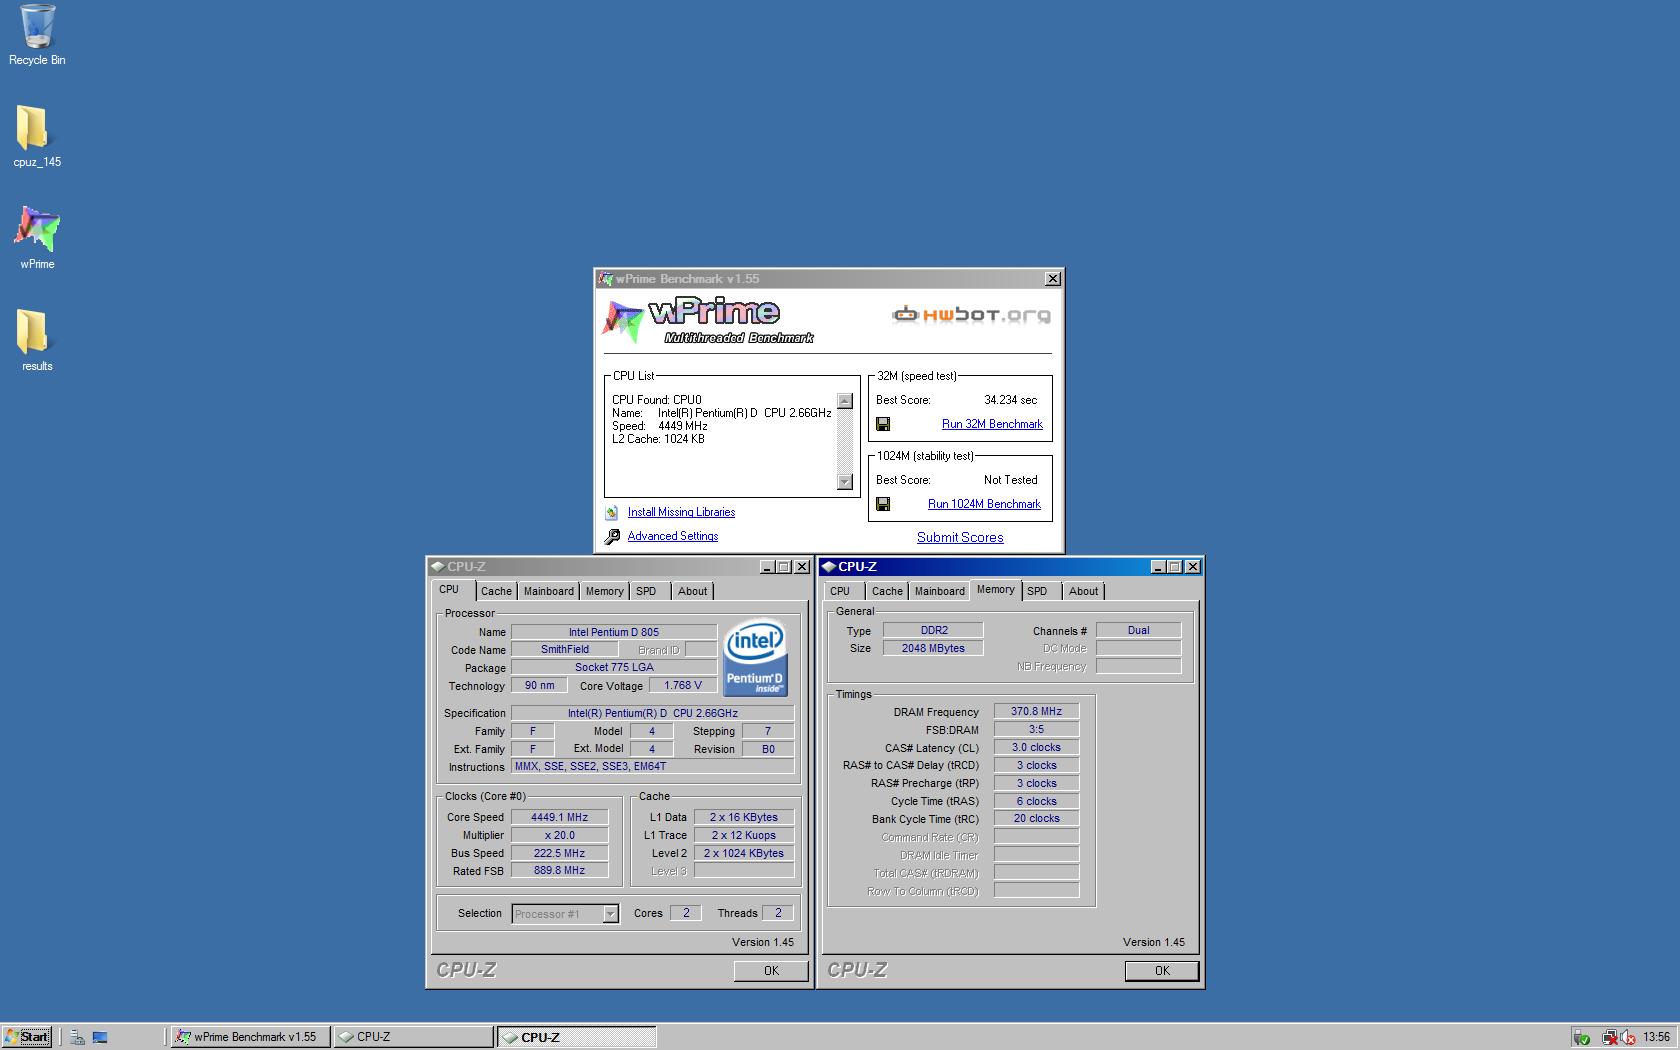This screenshot has width=1680, height=1050.
Task: Click the right CPU-Z title bar icon
Action: tap(829, 567)
